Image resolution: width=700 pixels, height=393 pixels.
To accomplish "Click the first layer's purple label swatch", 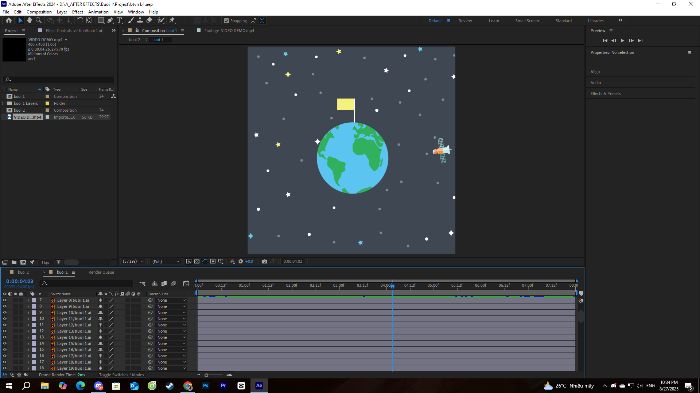I will tap(34, 301).
